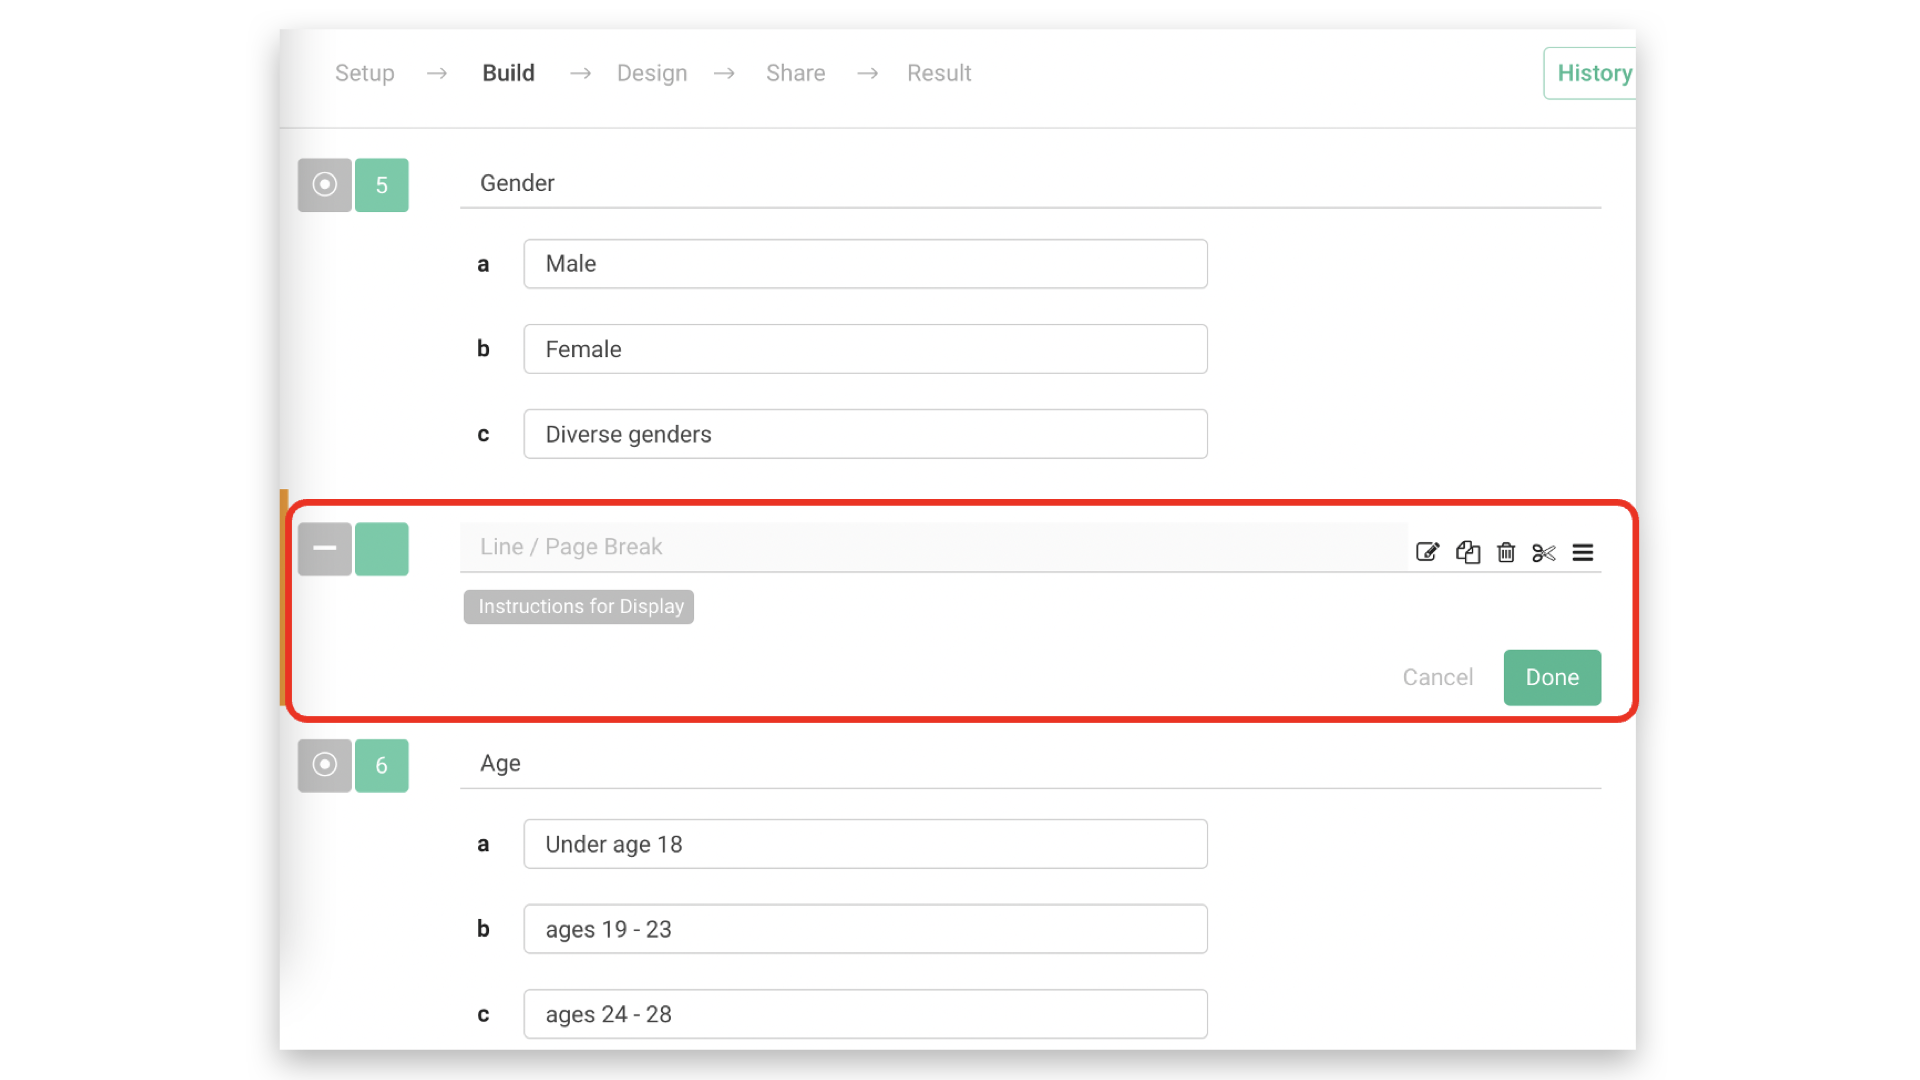This screenshot has height=1080, width=1920.
Task: Click the blank green badge of line break
Action: 381,549
